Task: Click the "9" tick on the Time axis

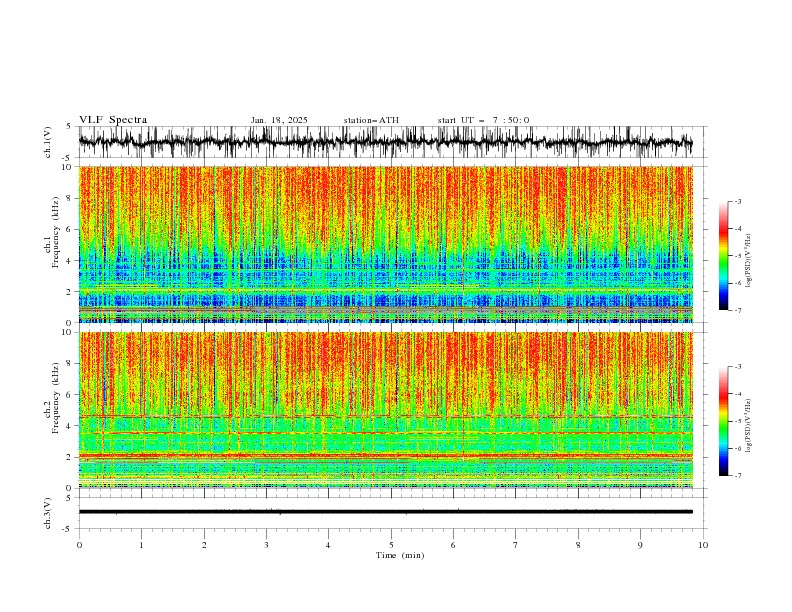Action: pos(640,545)
